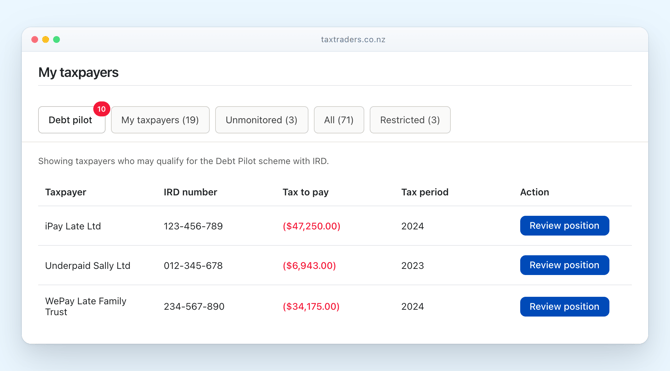Close the window with the red button
Viewport: 670px width, 371px height.
click(35, 39)
